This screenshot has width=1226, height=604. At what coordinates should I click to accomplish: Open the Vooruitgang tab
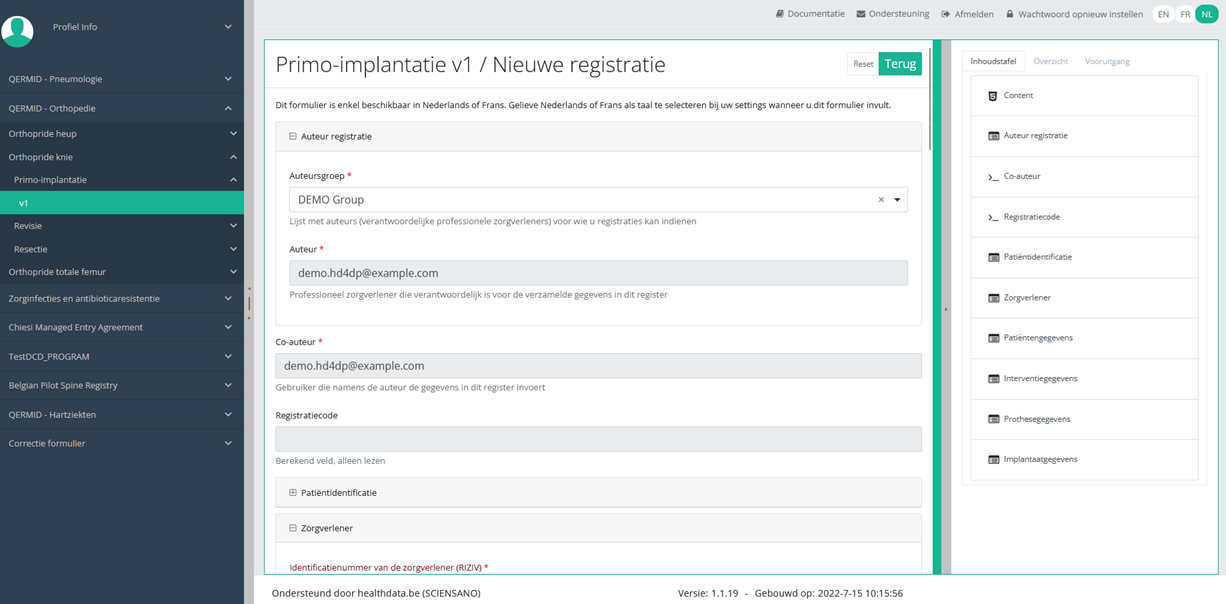coord(1107,61)
